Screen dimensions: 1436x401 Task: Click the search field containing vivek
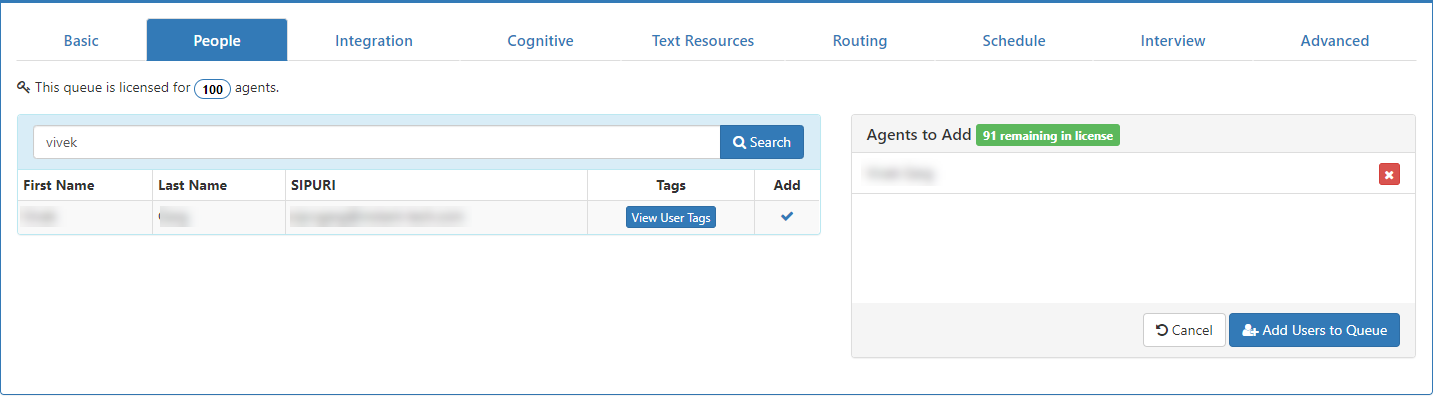(377, 142)
